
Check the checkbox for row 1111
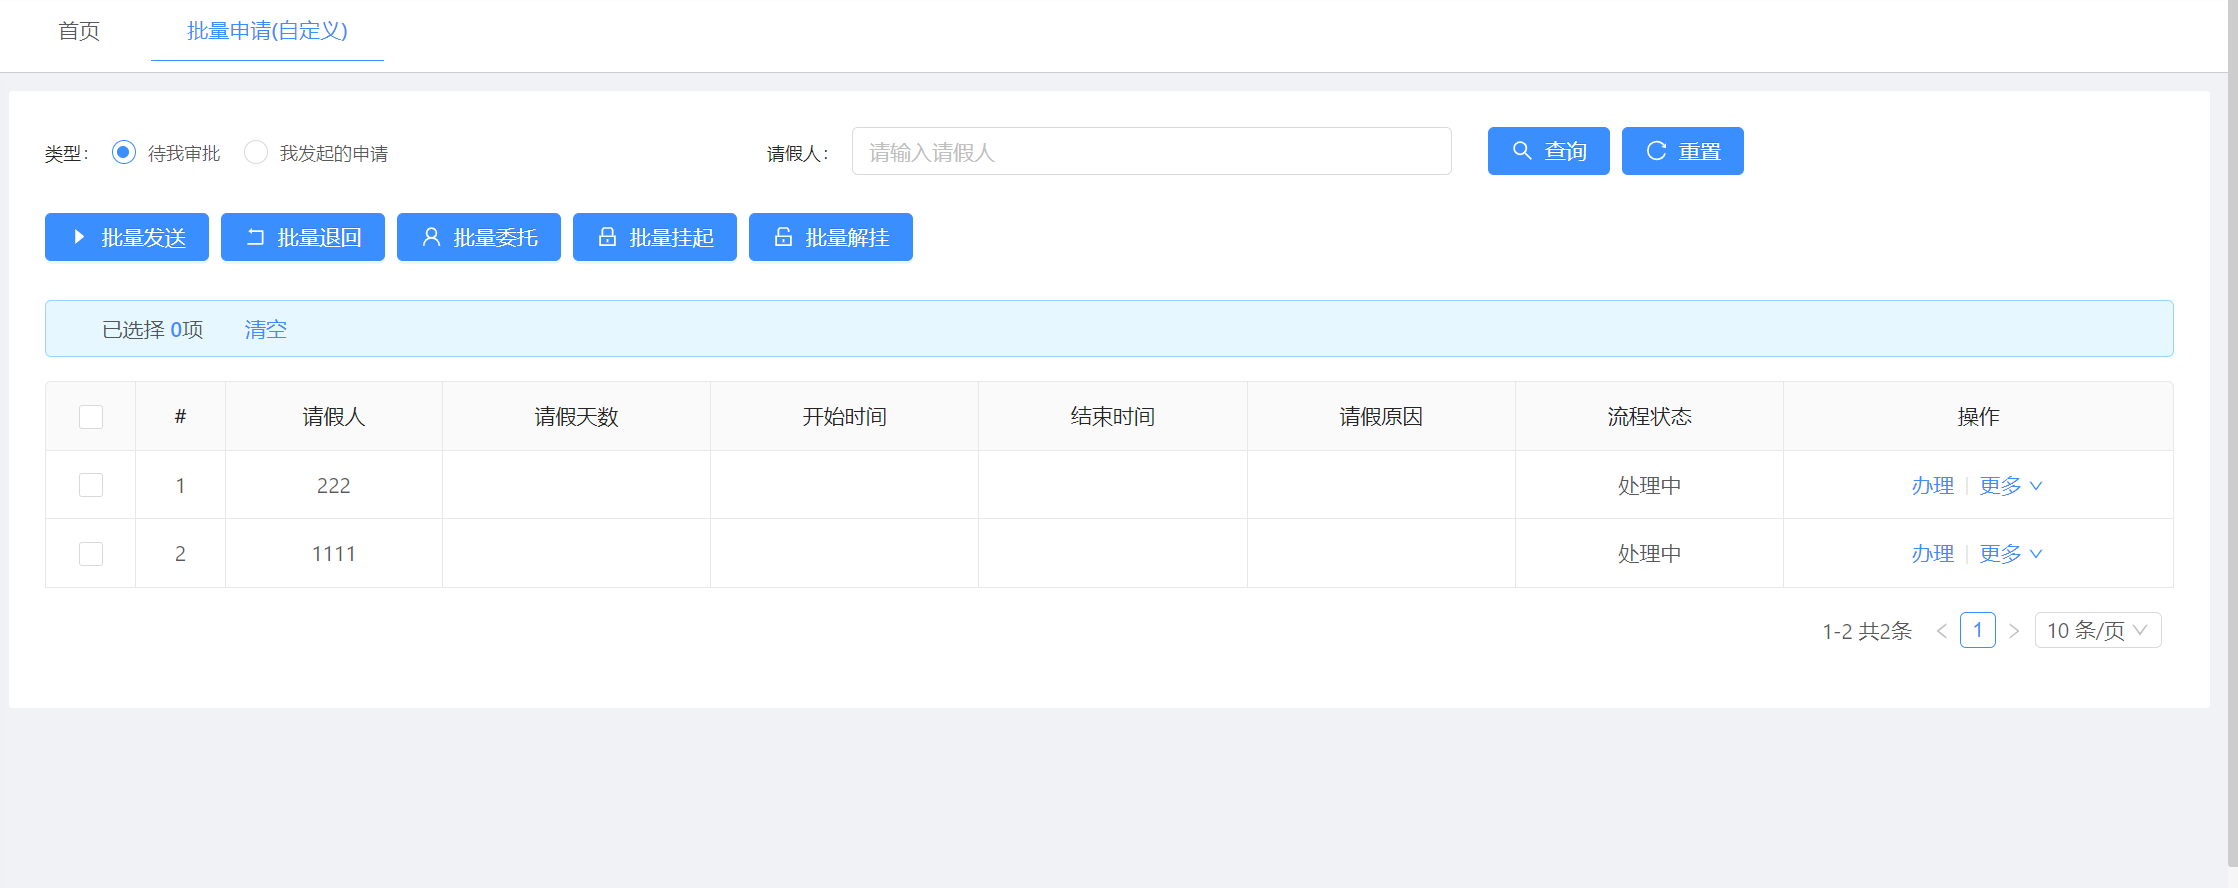pos(91,554)
